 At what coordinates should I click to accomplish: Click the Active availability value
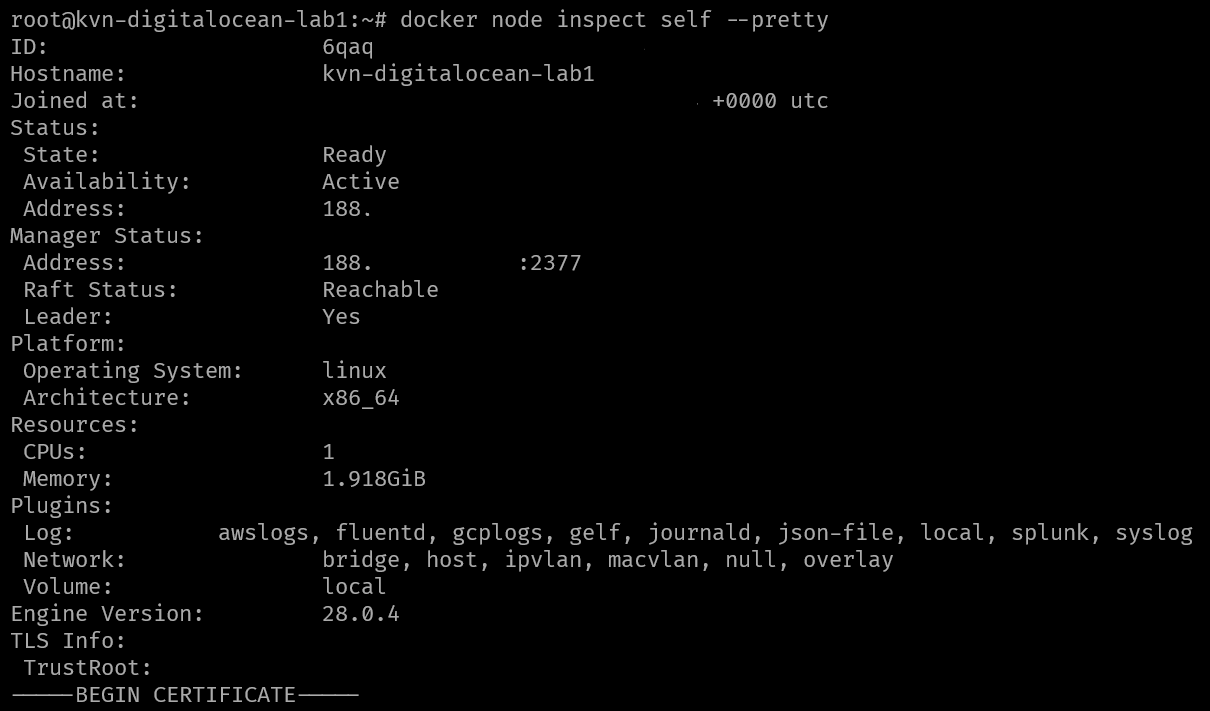coord(360,182)
